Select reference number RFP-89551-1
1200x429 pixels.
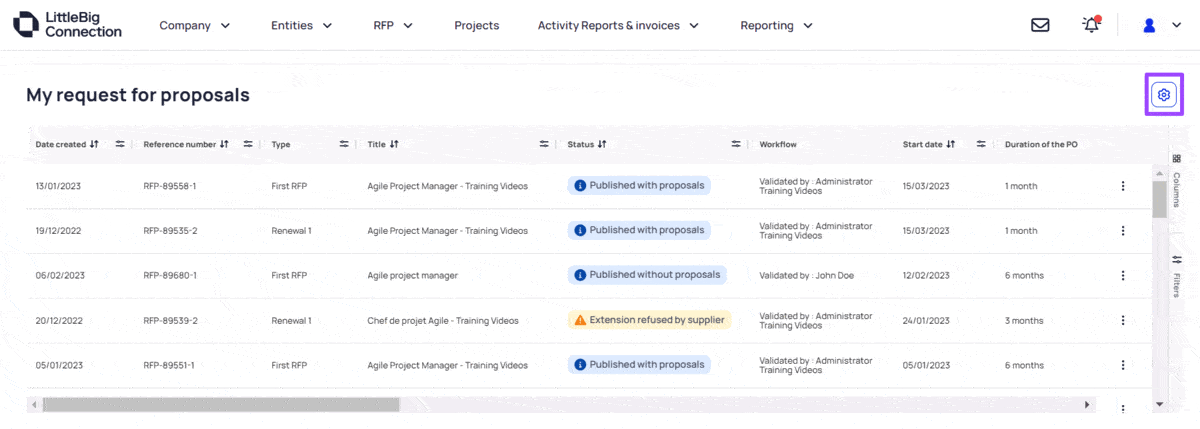tap(170, 365)
